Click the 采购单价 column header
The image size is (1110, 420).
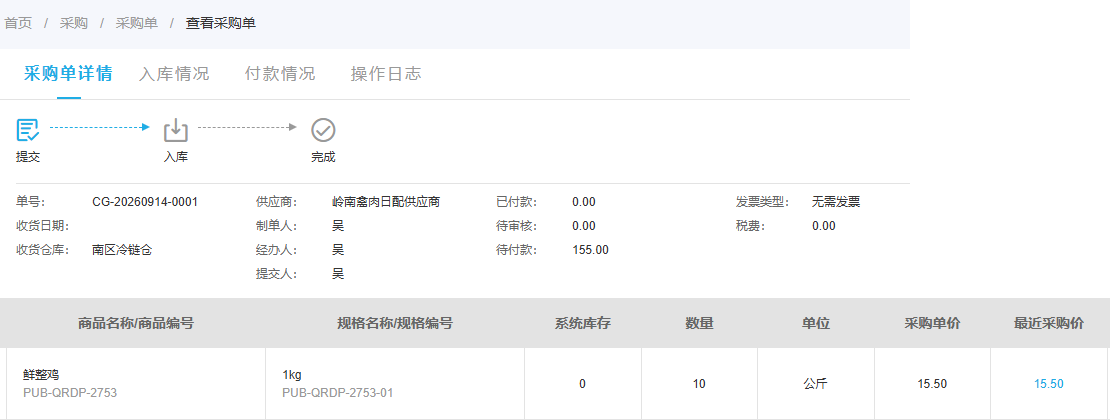932,324
